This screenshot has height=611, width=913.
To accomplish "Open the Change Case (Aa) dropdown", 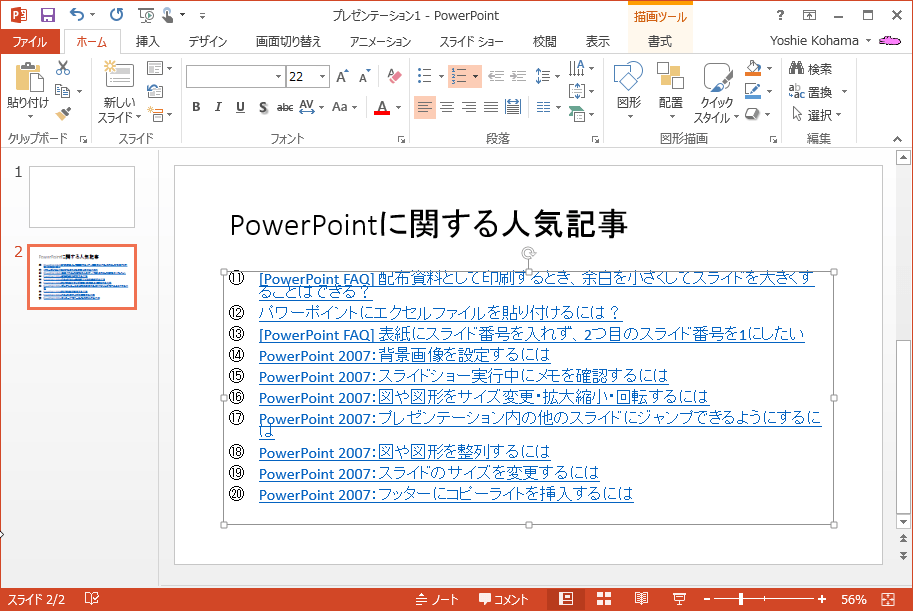I will point(343,107).
